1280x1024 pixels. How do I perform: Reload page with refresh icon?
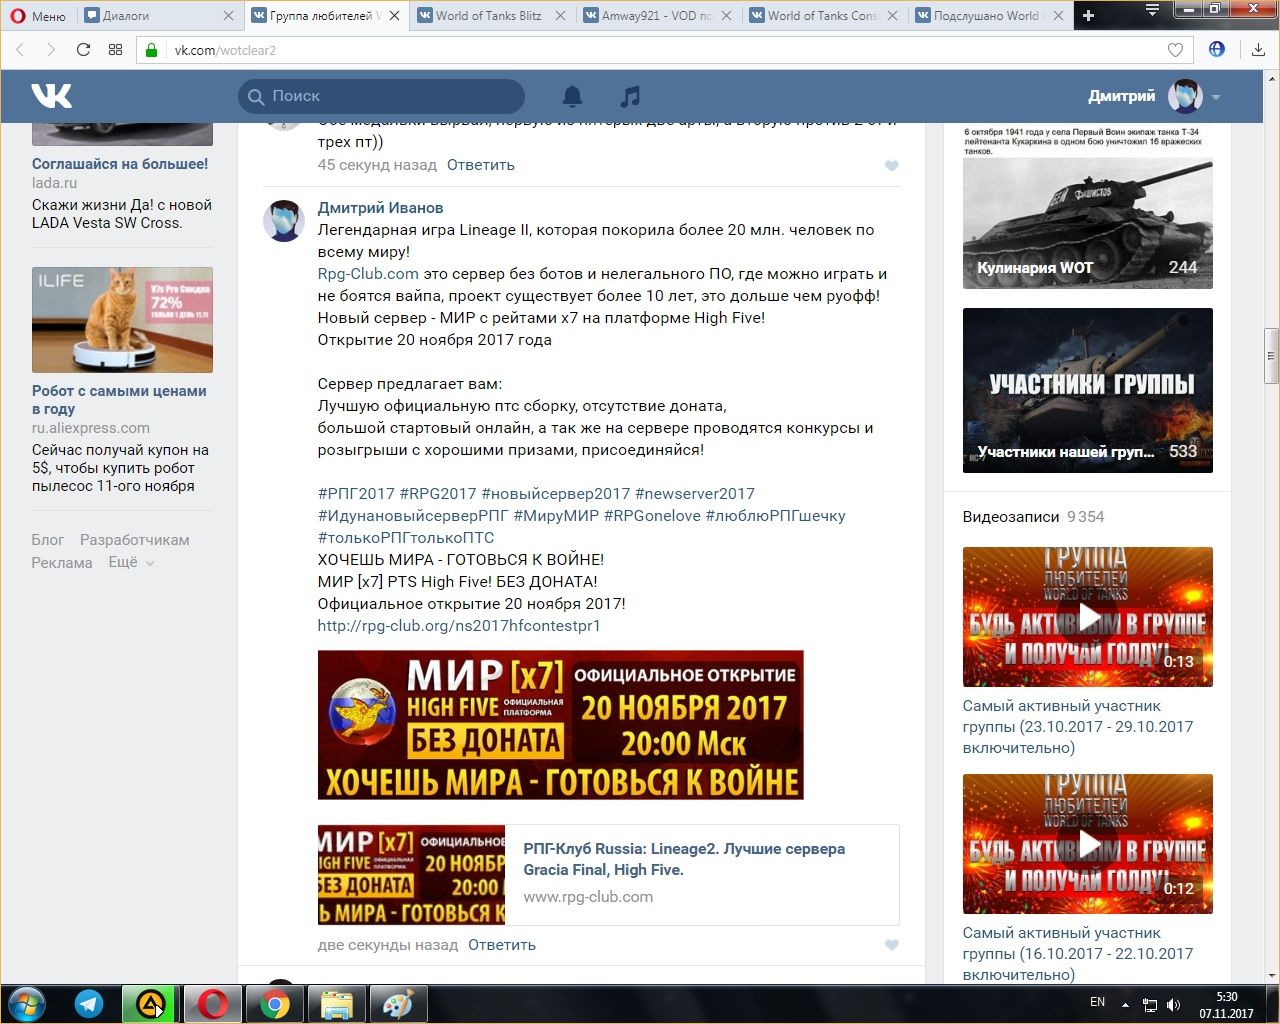[83, 49]
